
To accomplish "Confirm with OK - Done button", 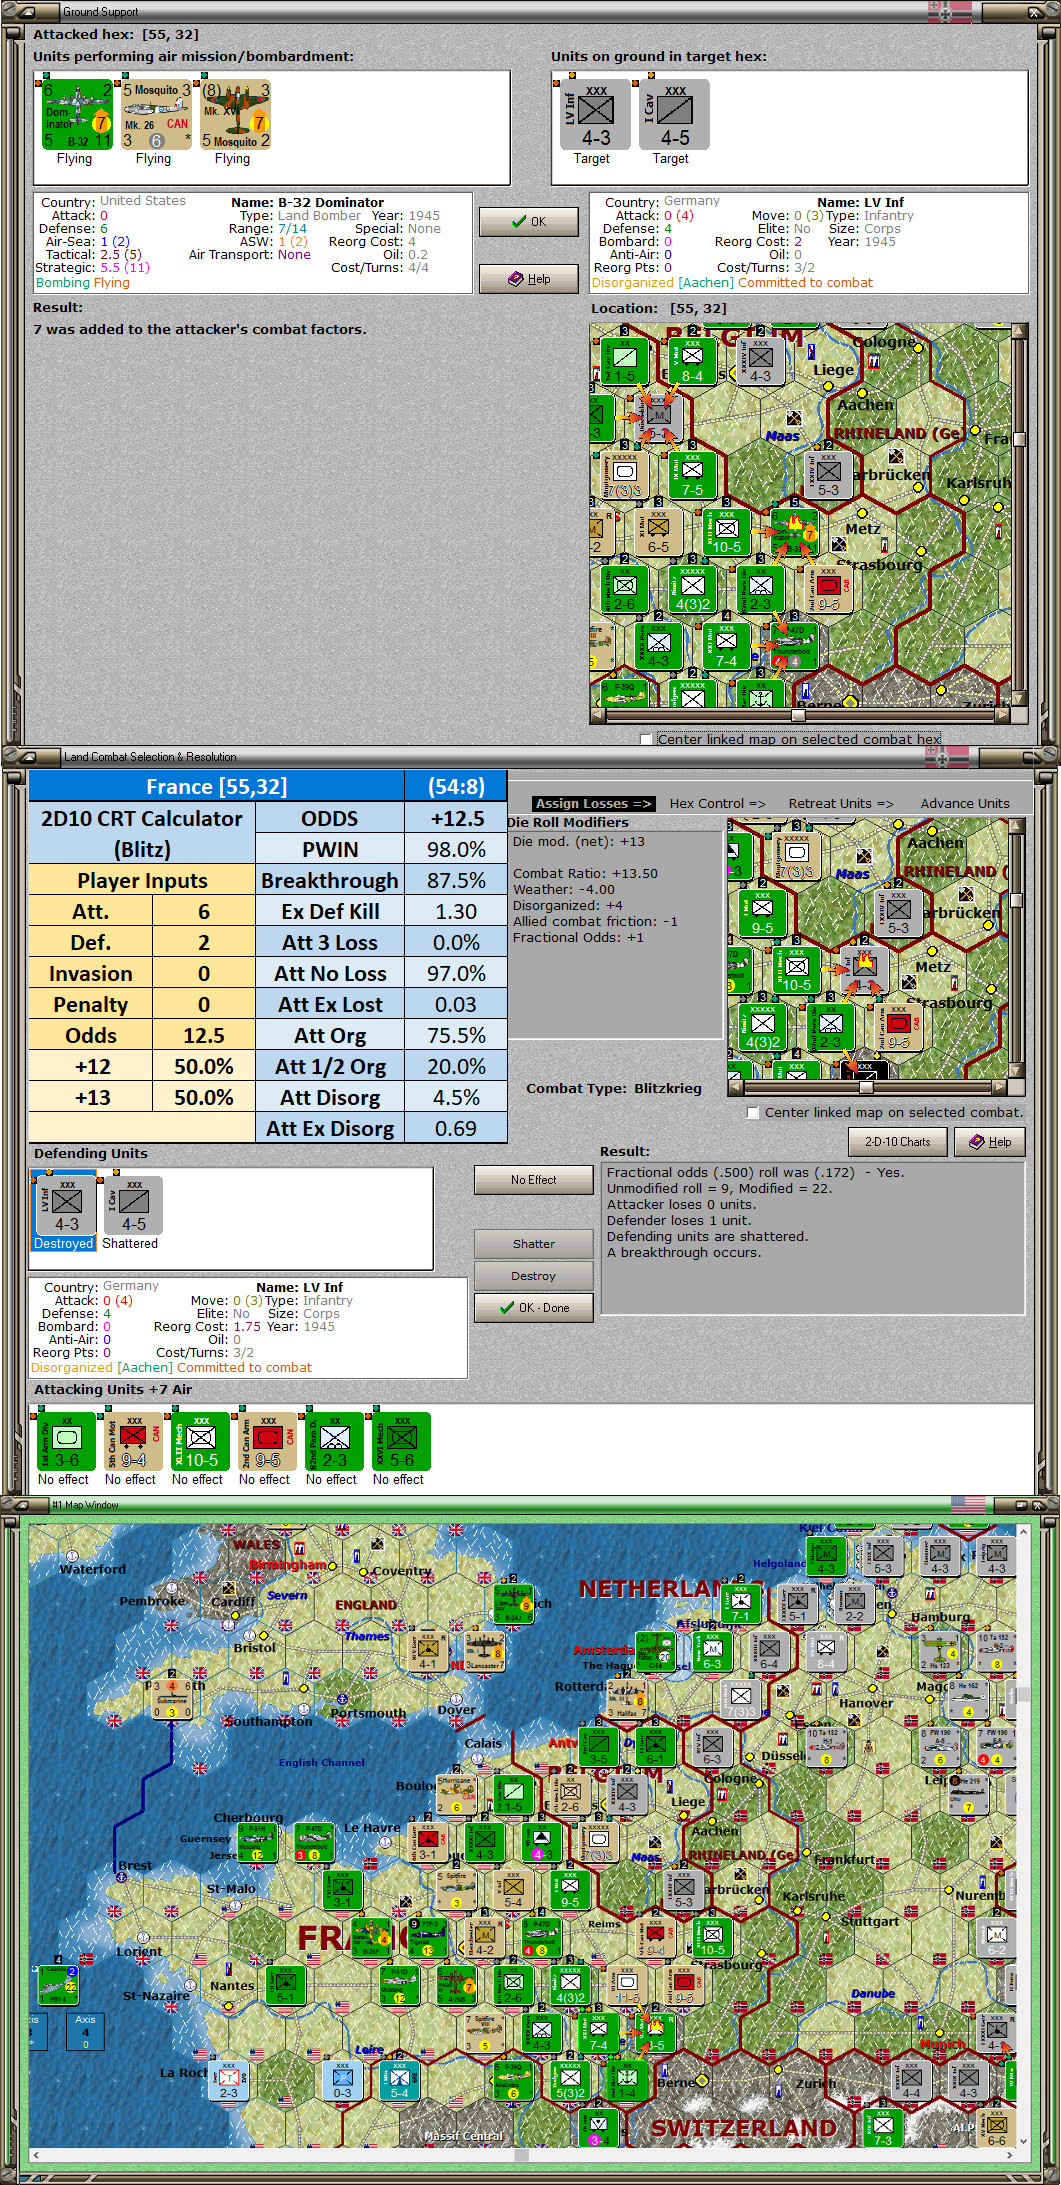I will coord(533,1308).
